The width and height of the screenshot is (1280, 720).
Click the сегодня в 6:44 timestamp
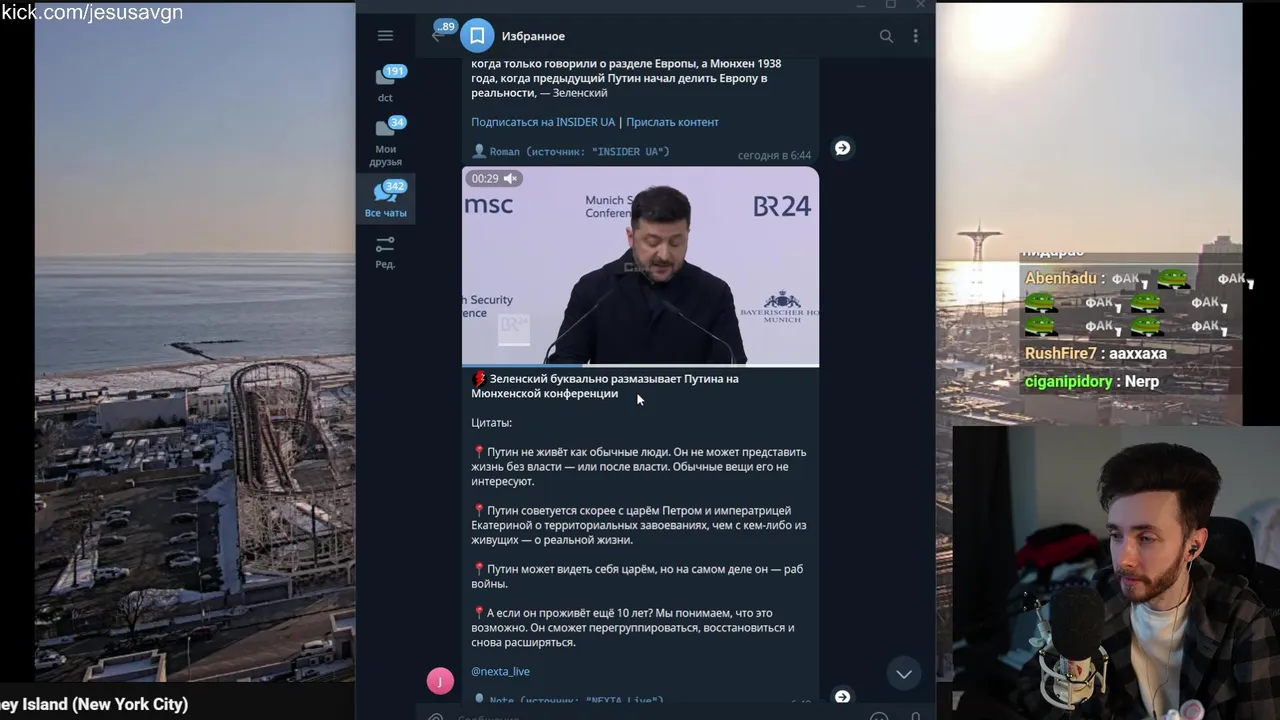[x=775, y=155]
